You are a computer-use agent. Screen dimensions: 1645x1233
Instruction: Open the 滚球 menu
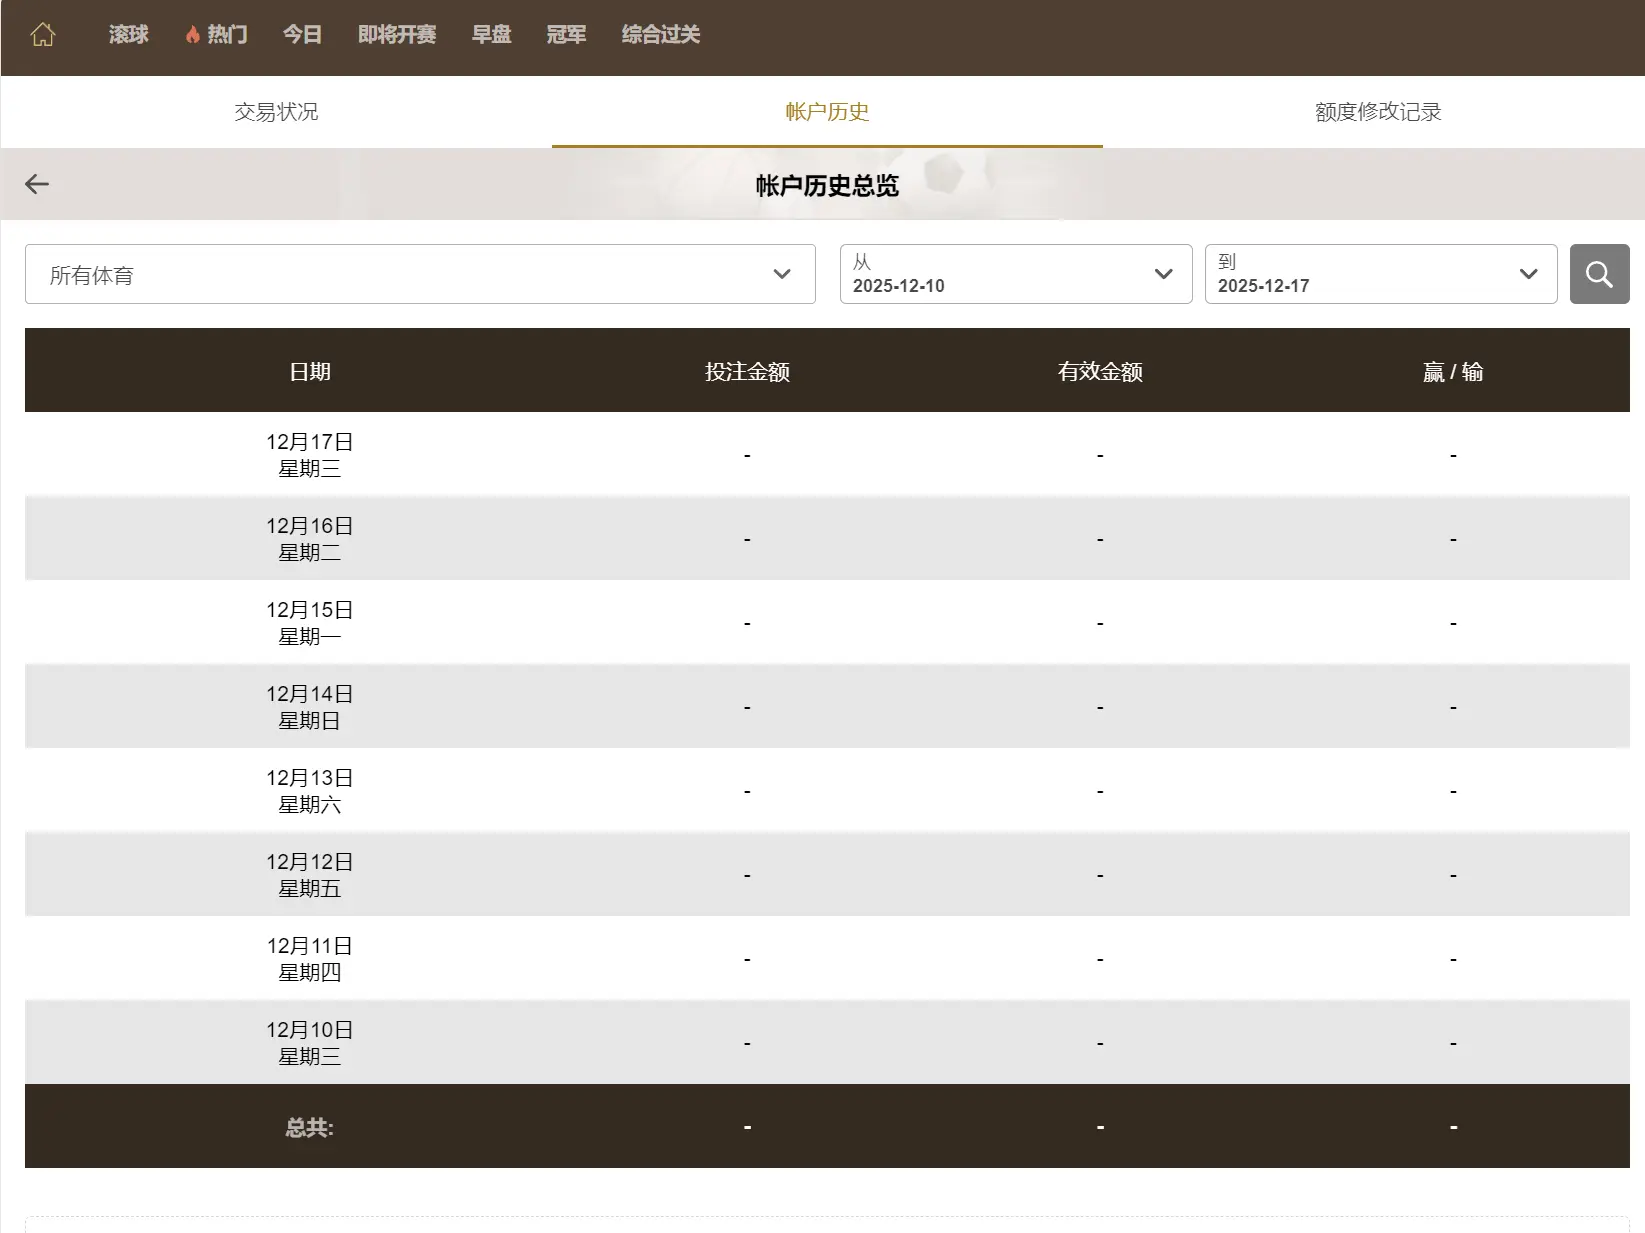click(x=129, y=35)
